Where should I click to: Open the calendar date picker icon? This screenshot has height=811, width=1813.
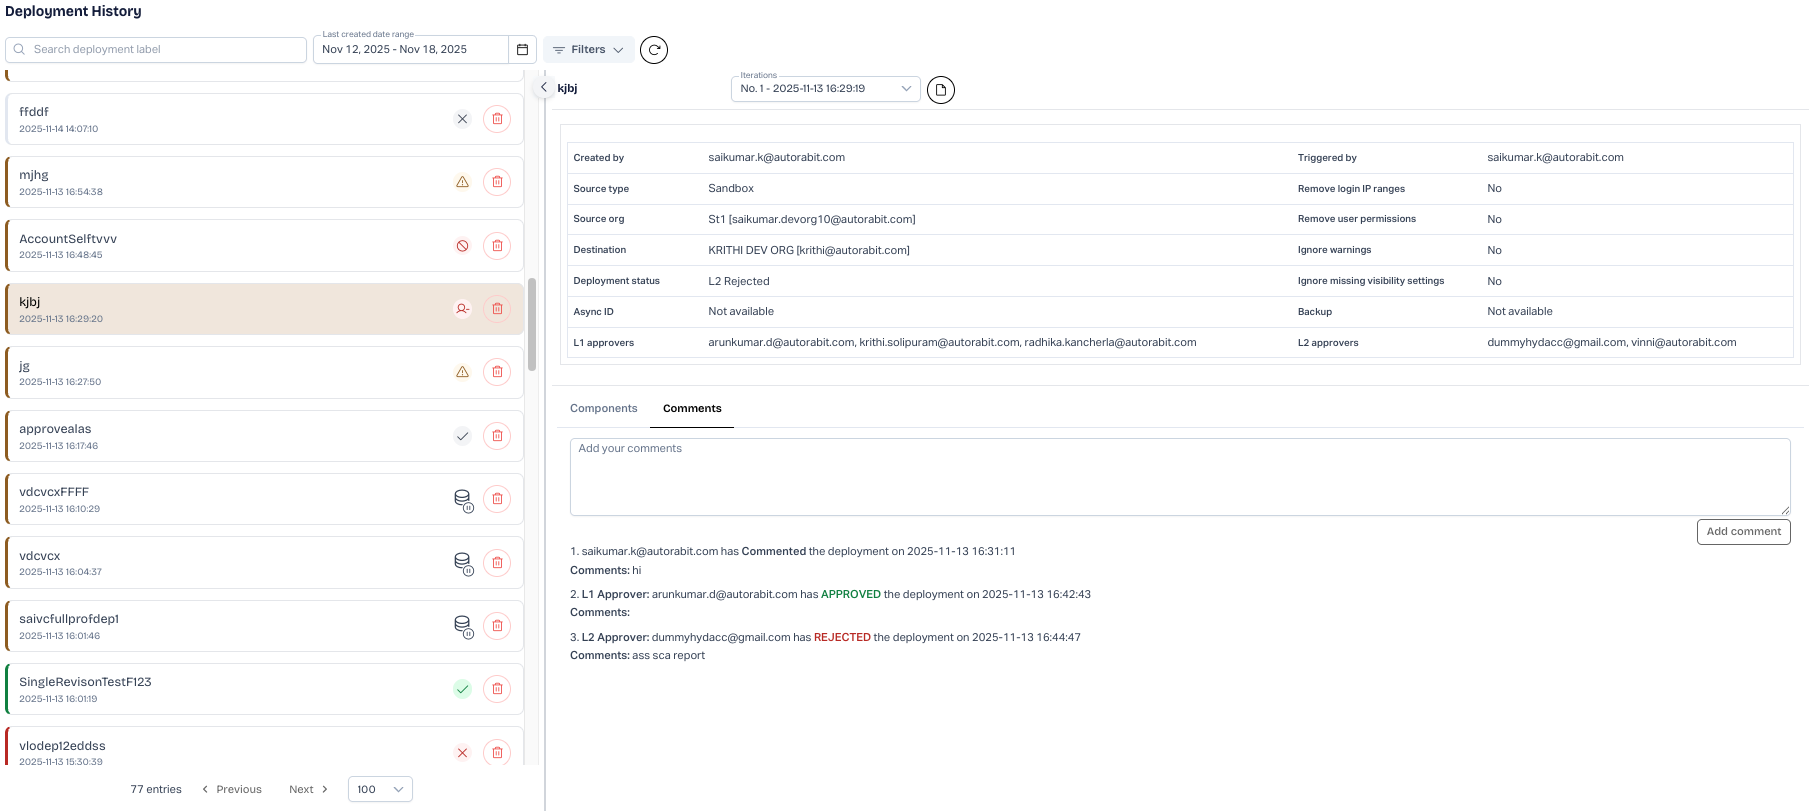[522, 50]
